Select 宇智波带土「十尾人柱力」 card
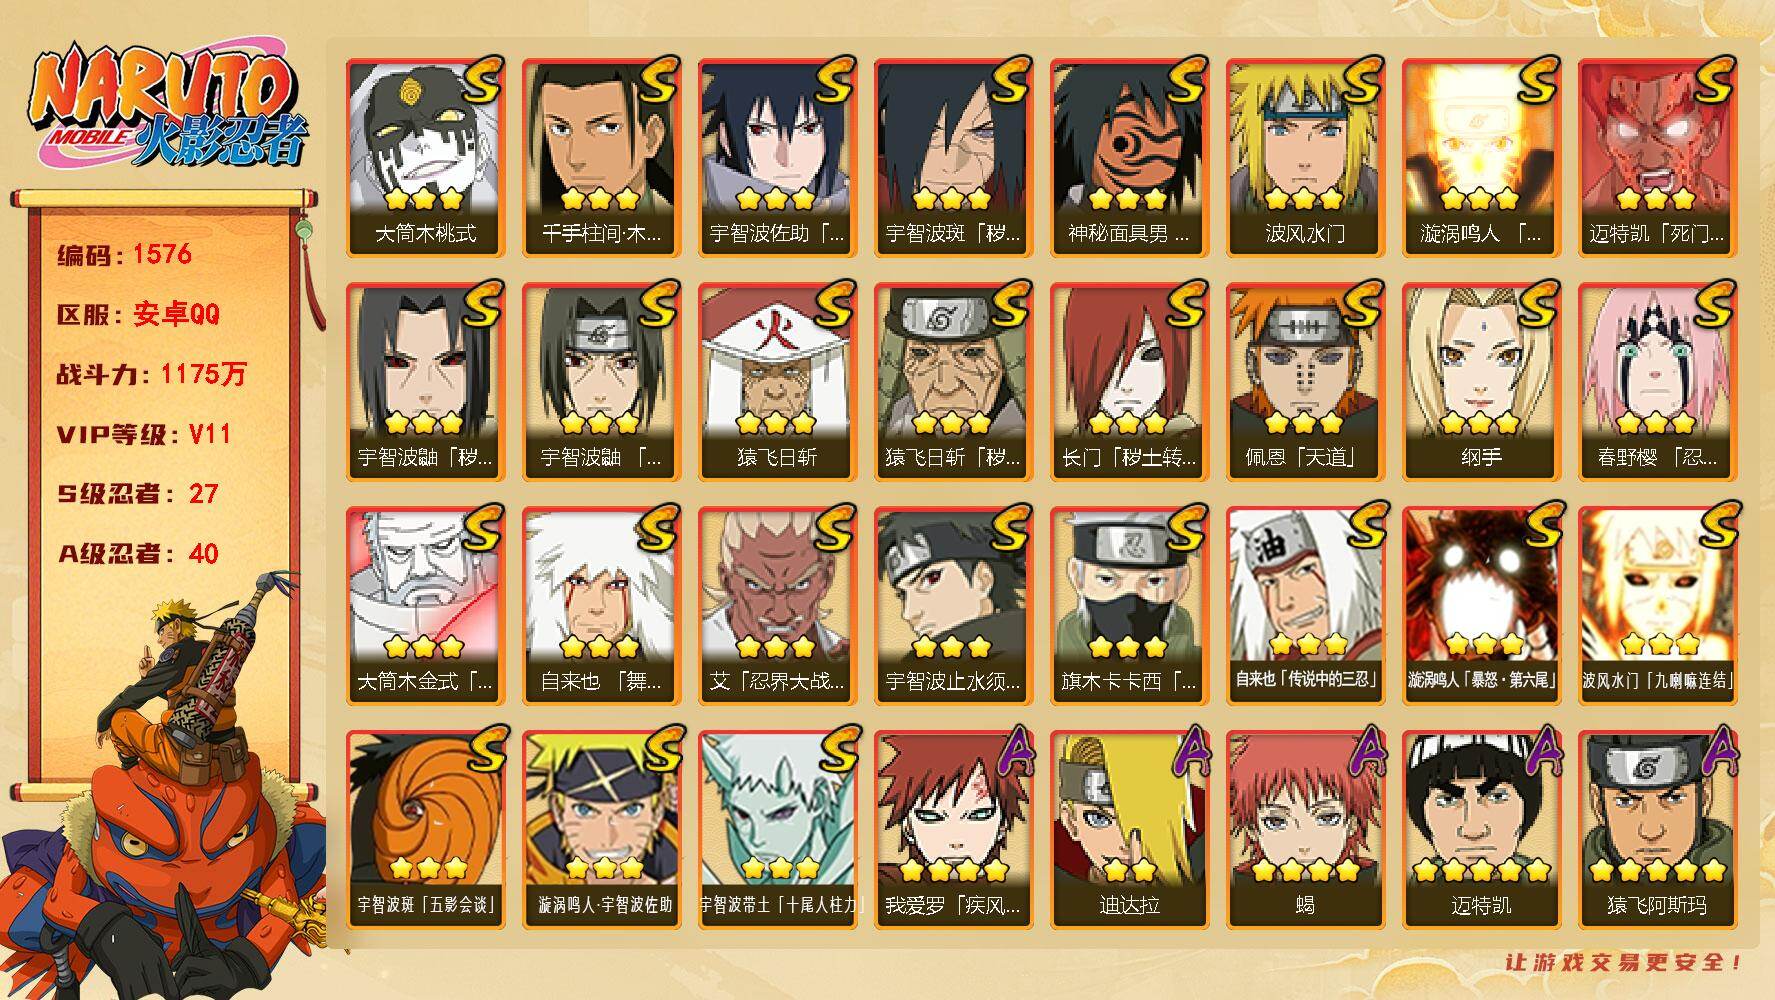This screenshot has height=1000, width=1775. (777, 829)
